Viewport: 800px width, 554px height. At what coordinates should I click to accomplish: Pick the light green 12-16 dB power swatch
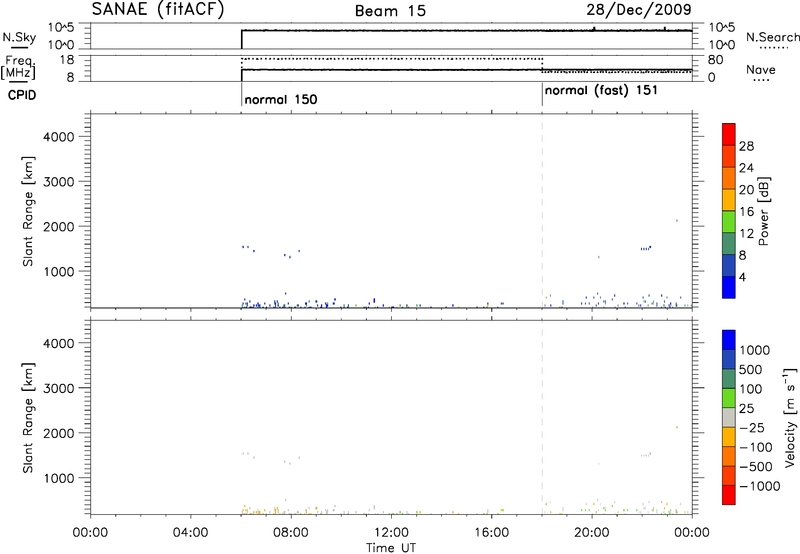click(729, 222)
